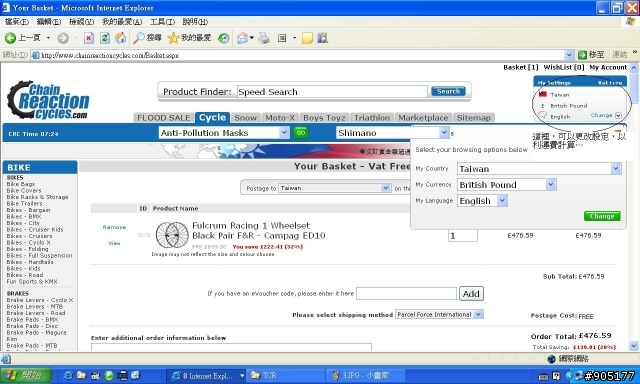Open the Favorites star toolbar button
The width and height of the screenshot is (640, 384).
[x=189, y=38]
